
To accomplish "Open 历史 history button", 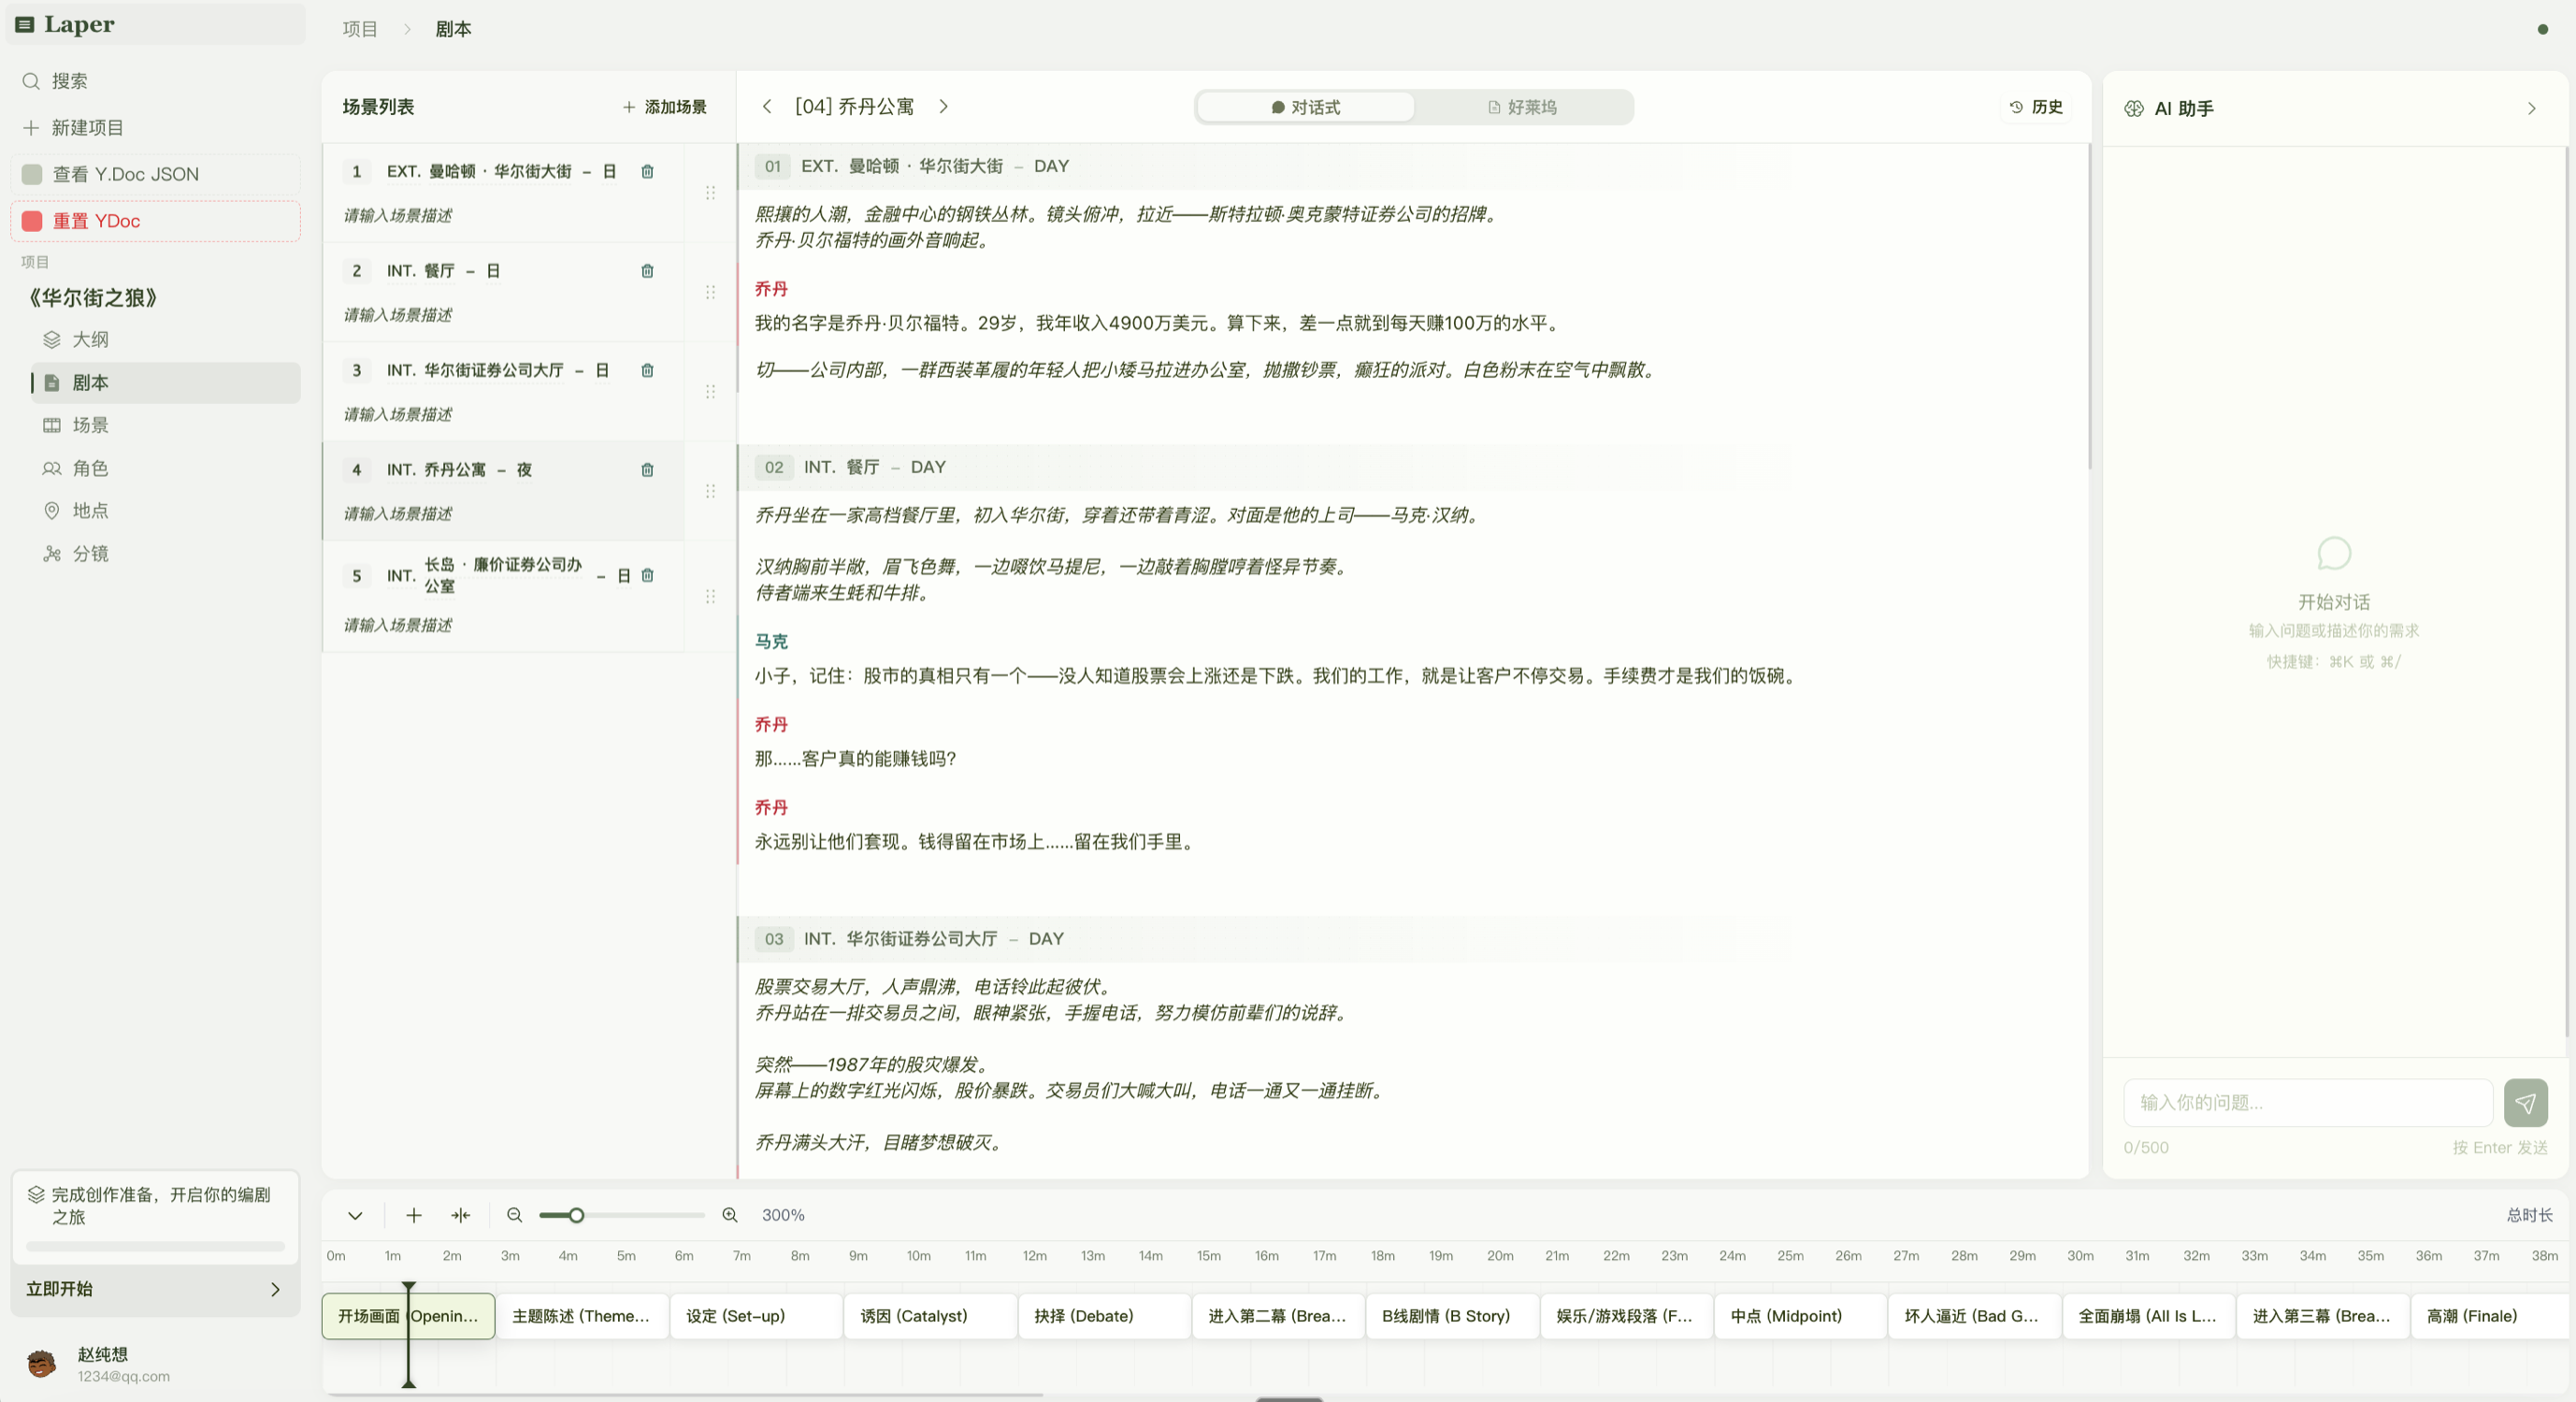I will (2035, 107).
